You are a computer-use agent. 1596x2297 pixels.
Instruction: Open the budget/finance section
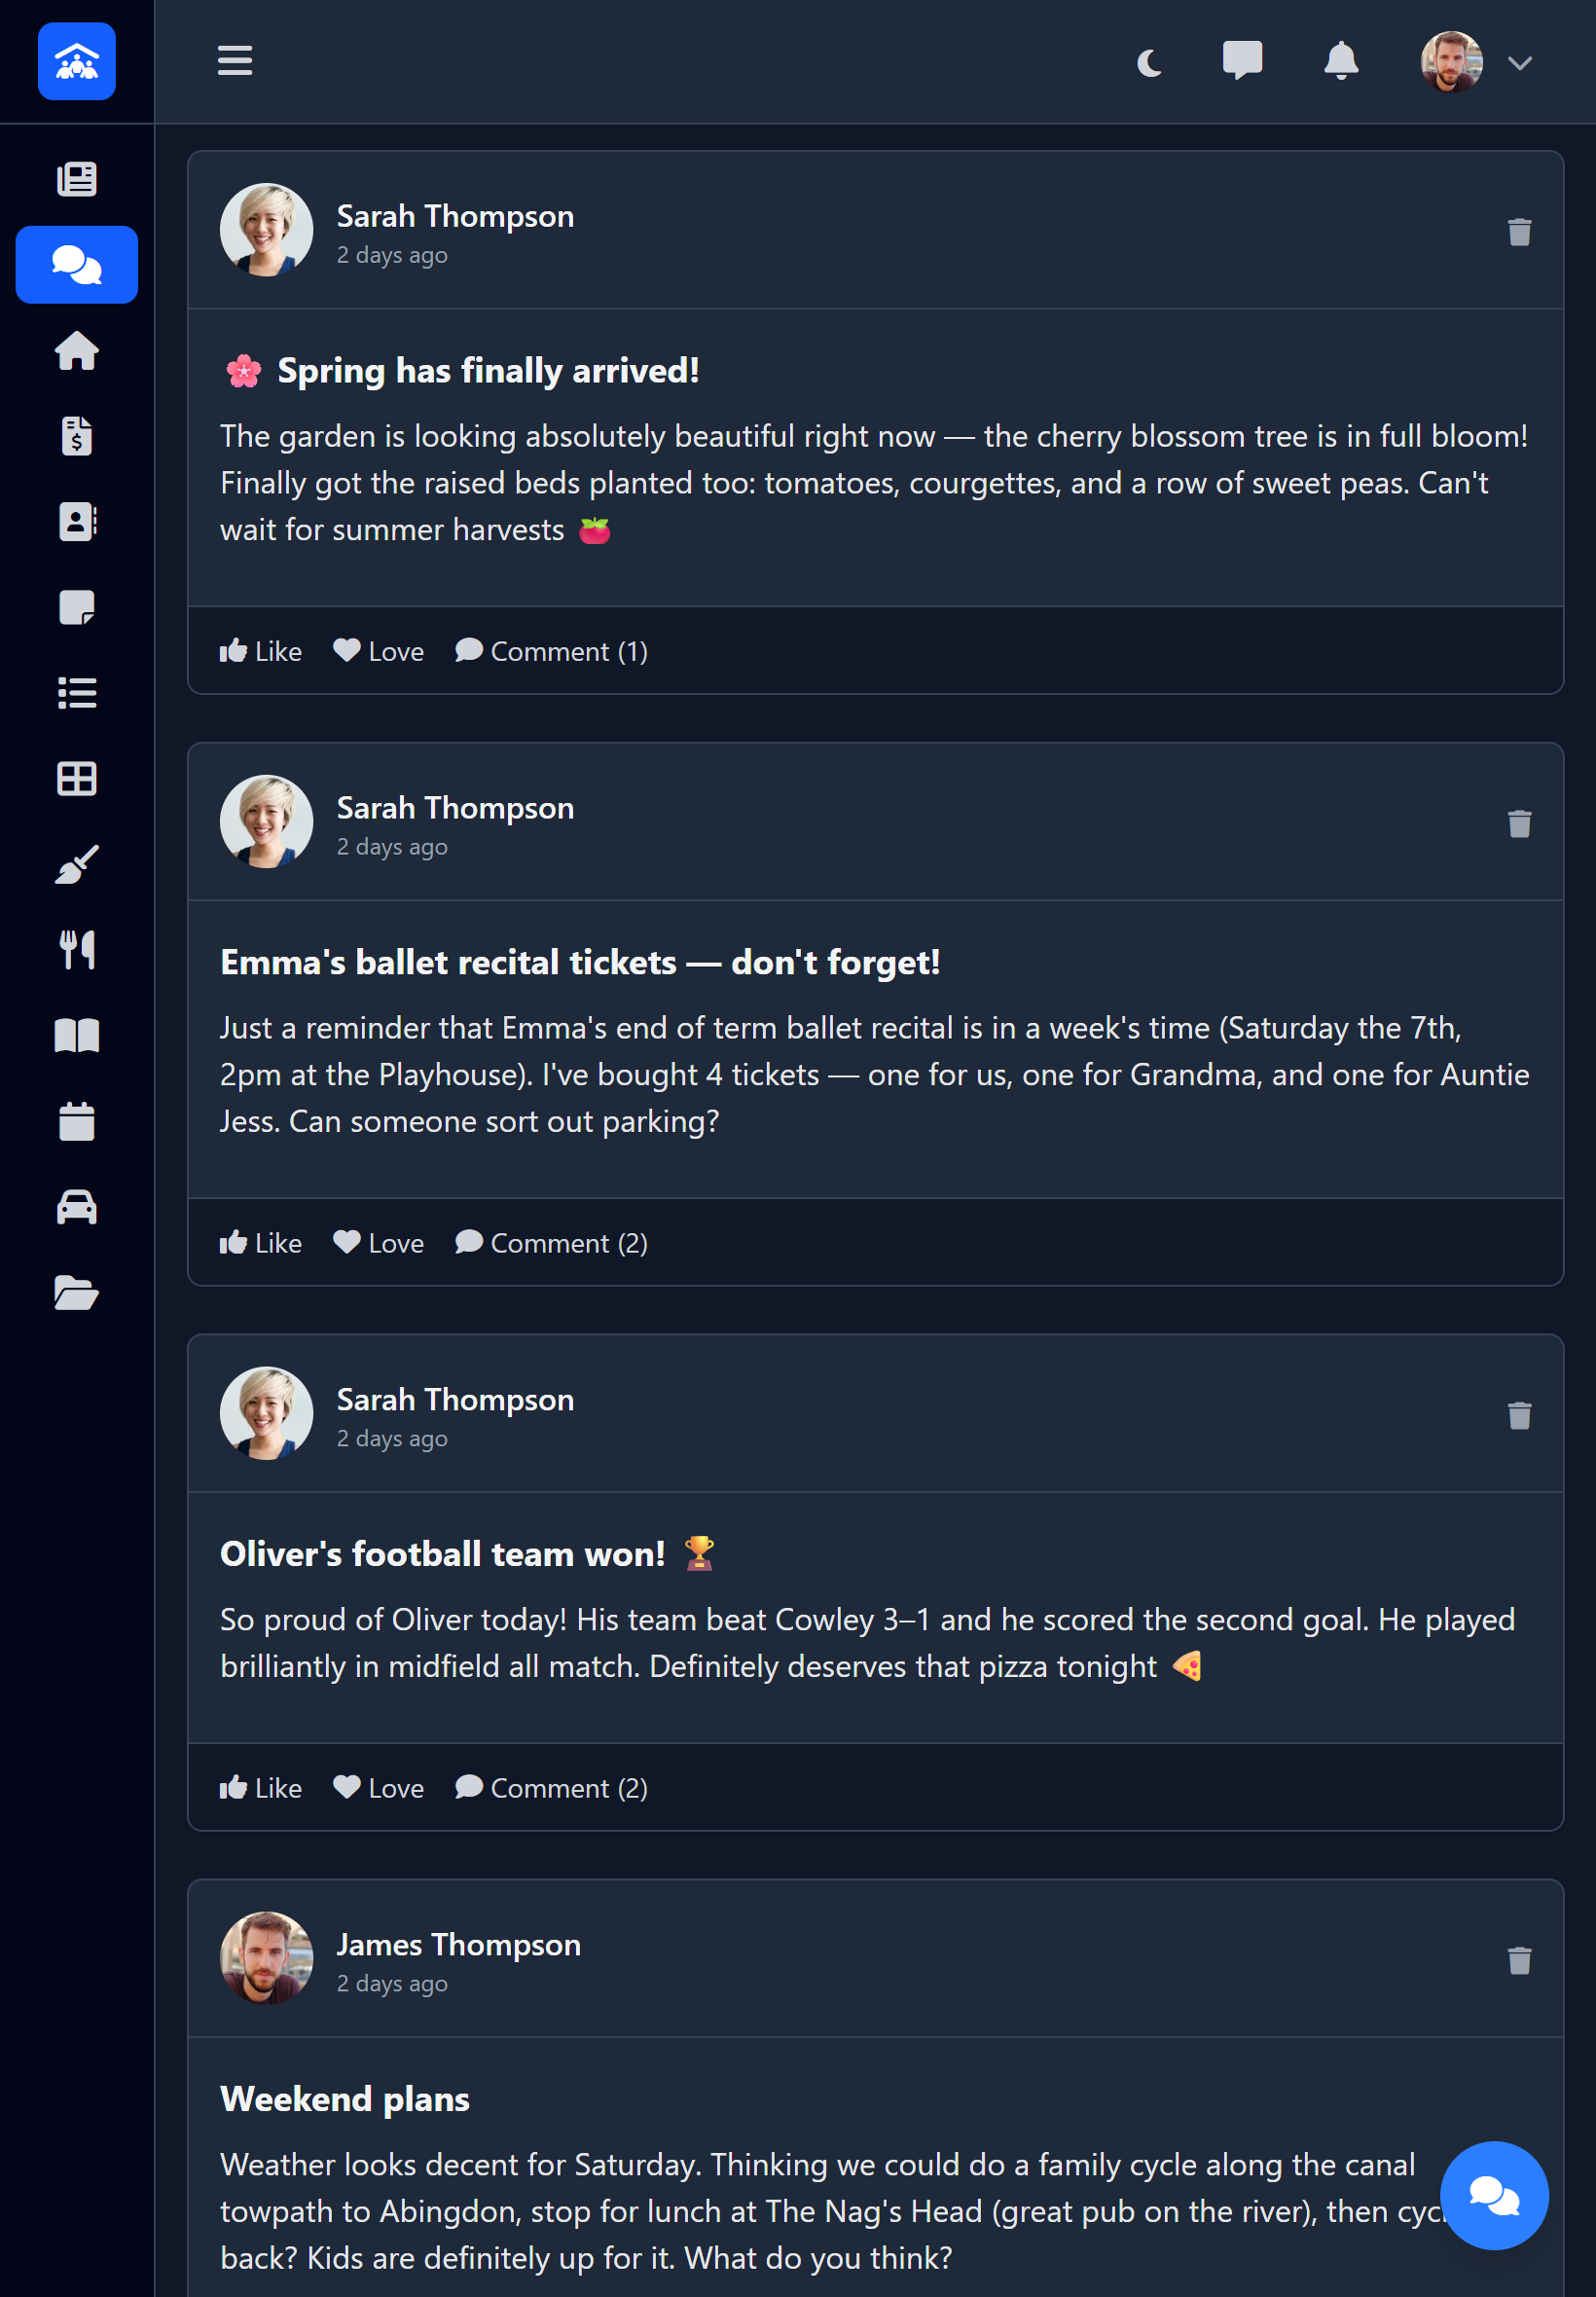pos(77,435)
